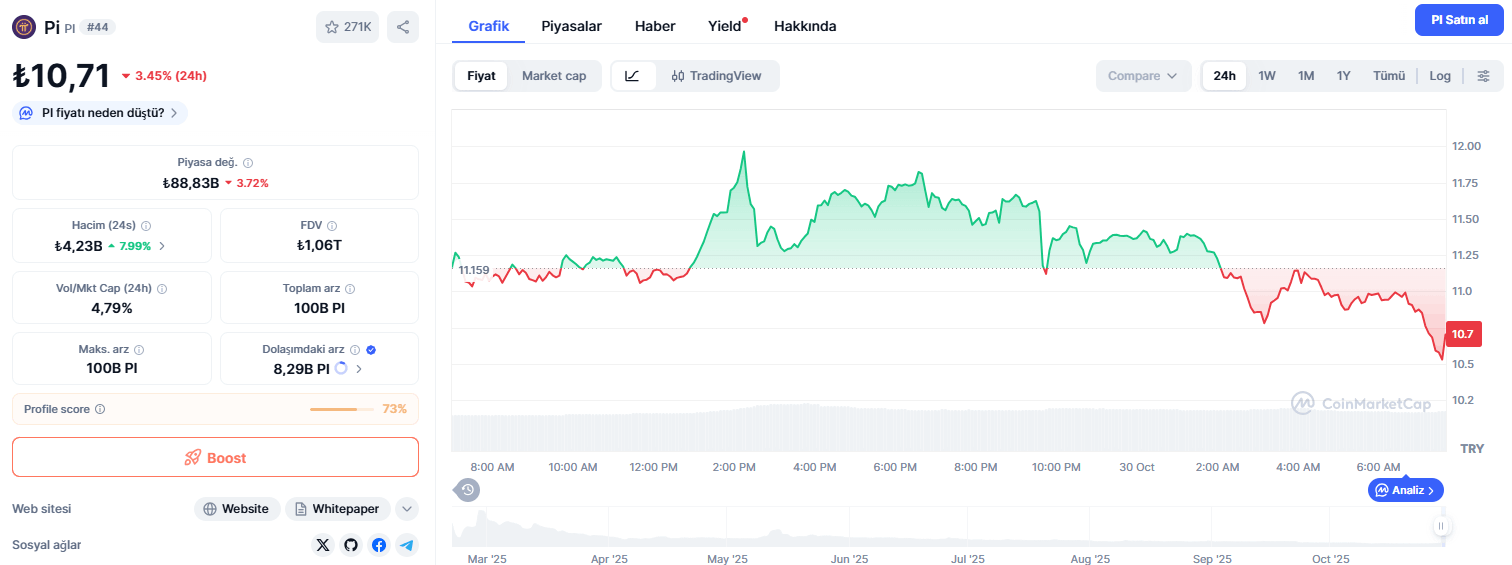Click info icon beside Toplam arz
The image size is (1512, 565).
coord(349,289)
